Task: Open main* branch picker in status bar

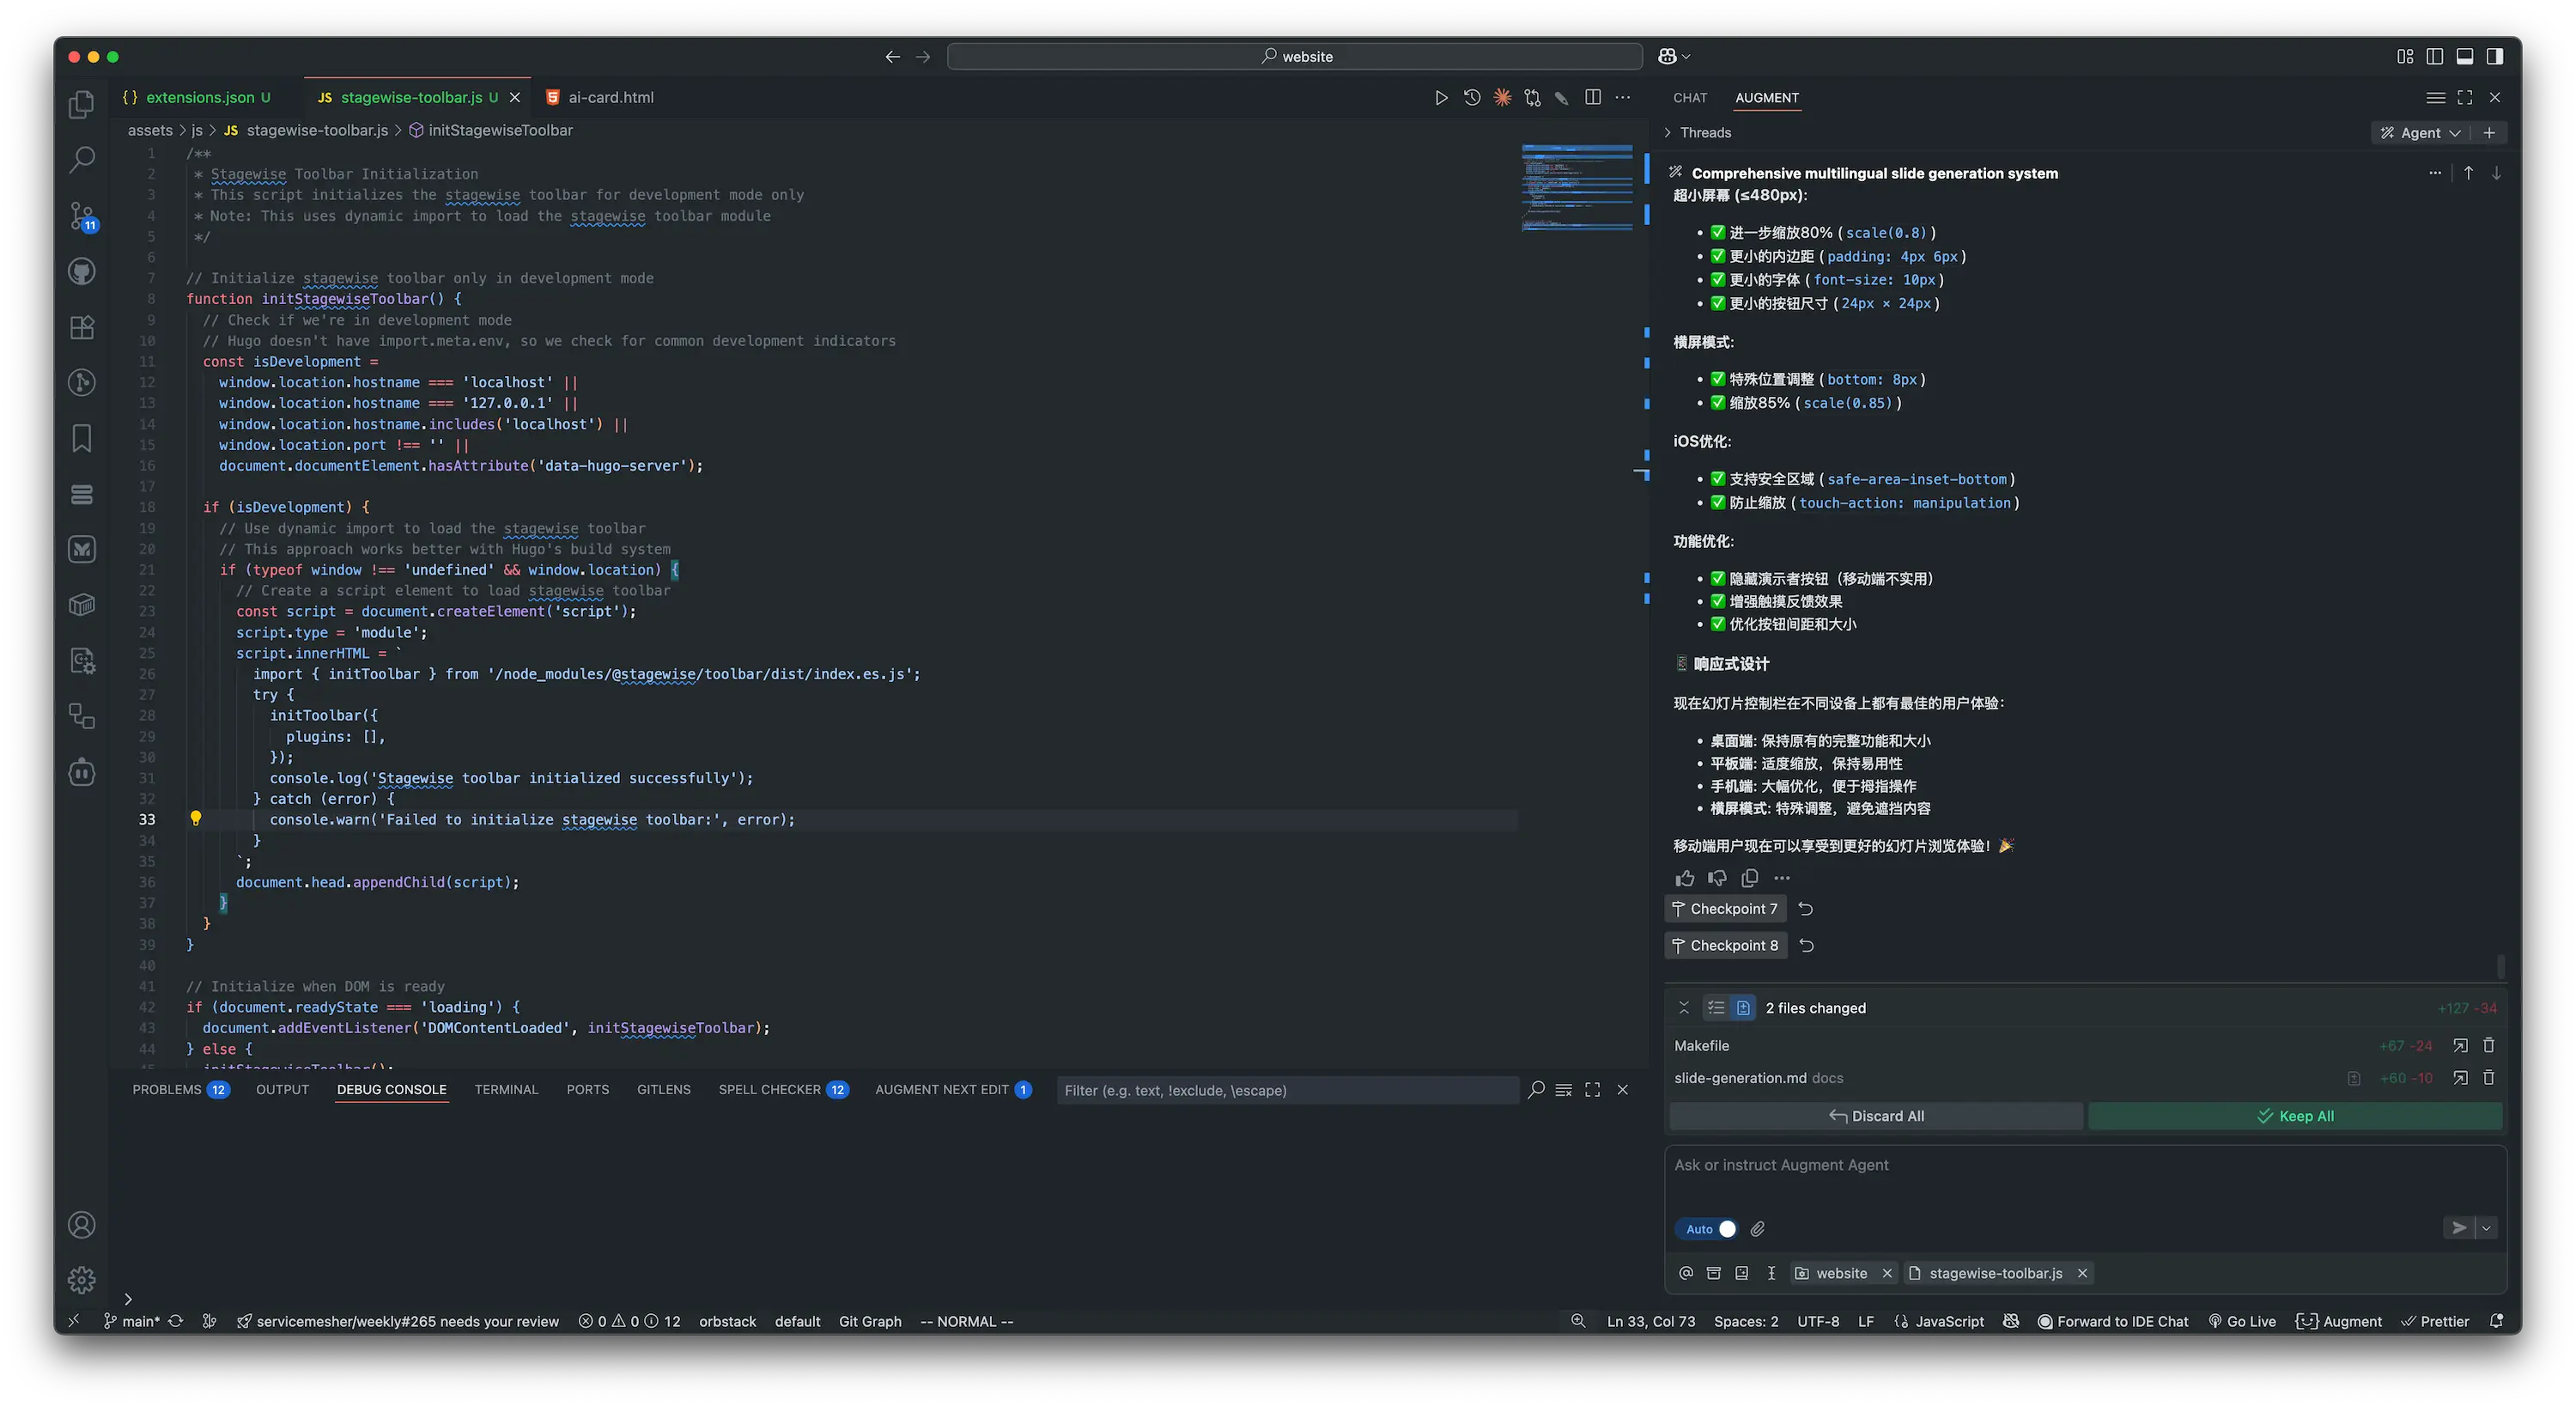Action: click(132, 1322)
